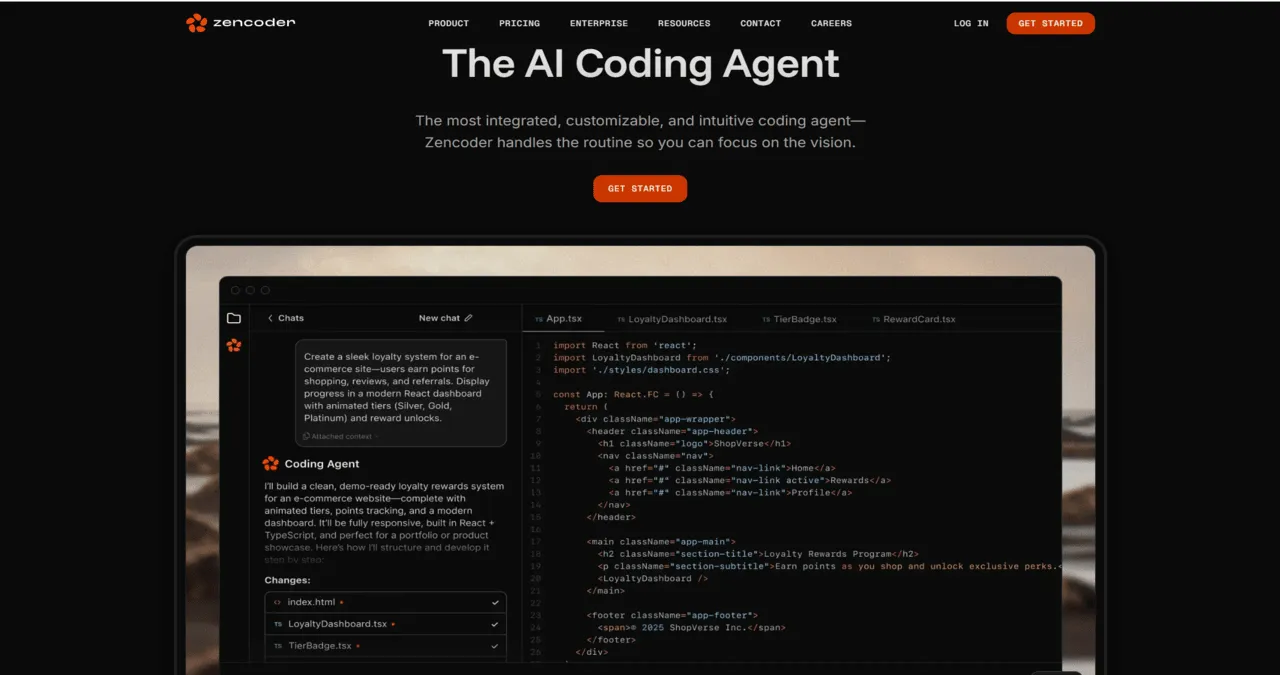Click the Zencoder logo in the navbar
This screenshot has width=1280, height=675.
[x=240, y=22]
